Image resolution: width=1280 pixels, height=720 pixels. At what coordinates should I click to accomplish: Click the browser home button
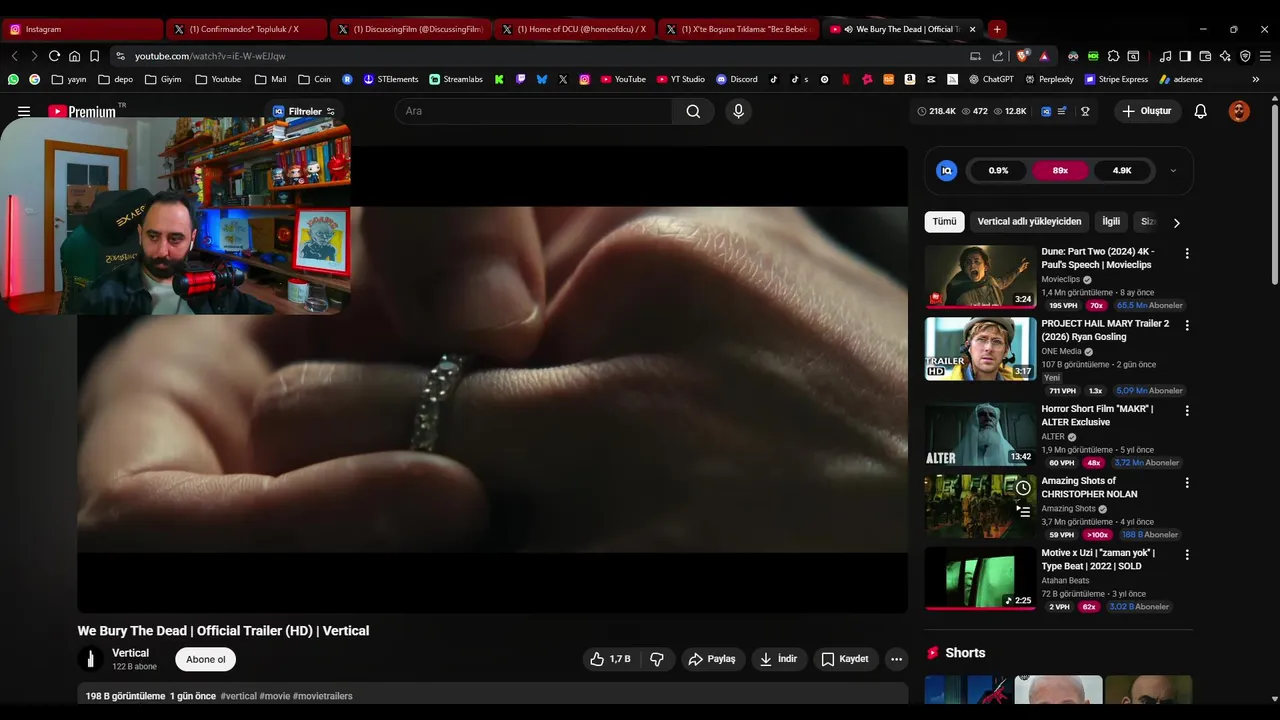click(x=74, y=56)
